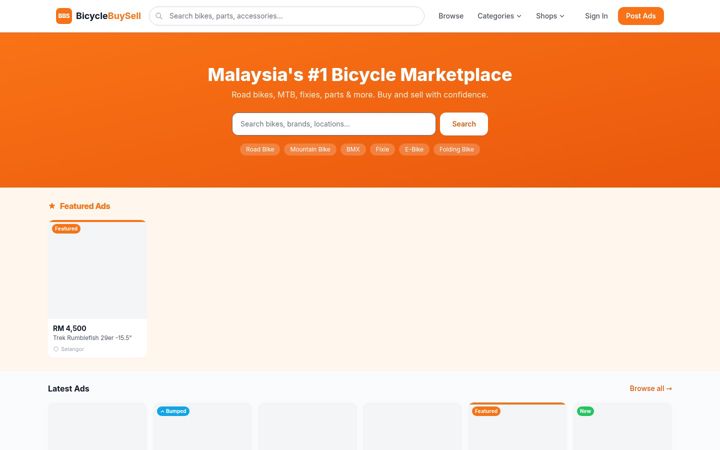Focus the hero search bikes, brands field
720x450 pixels.
pyautogui.click(x=334, y=124)
